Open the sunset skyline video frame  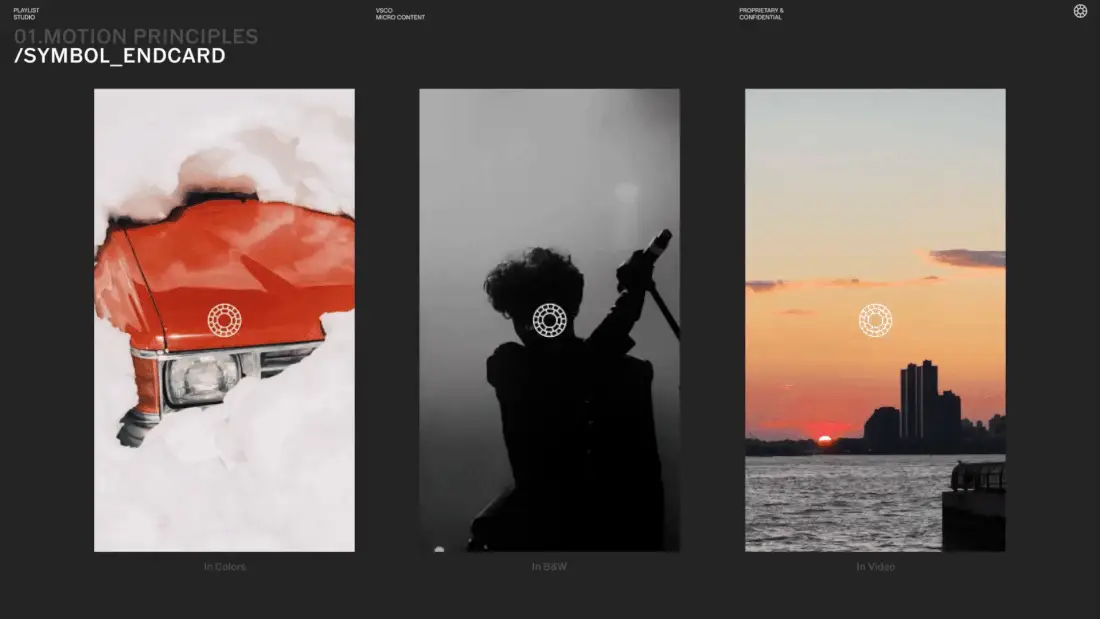(x=875, y=320)
